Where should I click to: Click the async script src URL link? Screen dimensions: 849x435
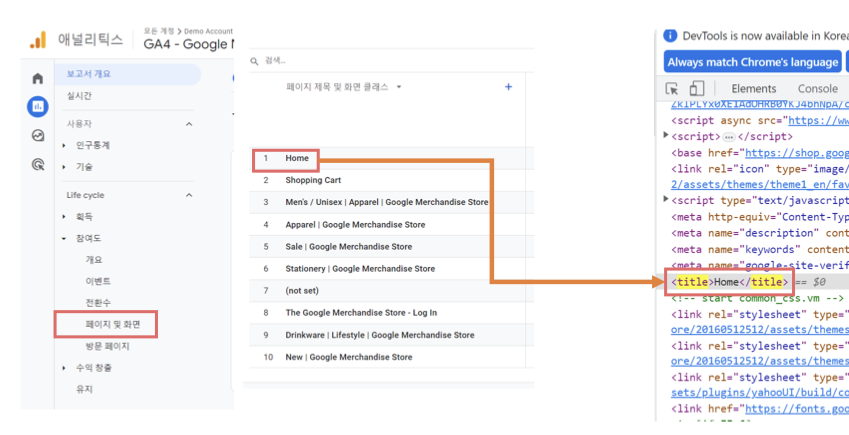pyautogui.click(x=819, y=121)
